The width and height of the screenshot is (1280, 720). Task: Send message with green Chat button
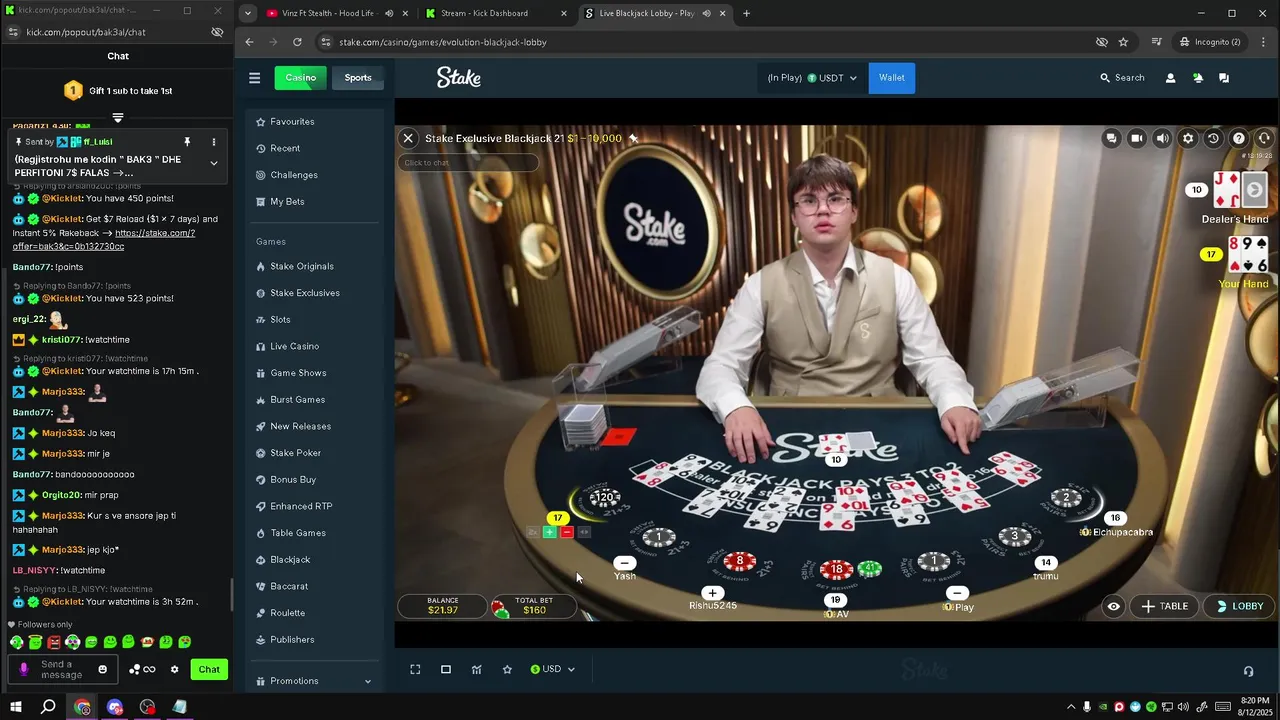click(209, 669)
